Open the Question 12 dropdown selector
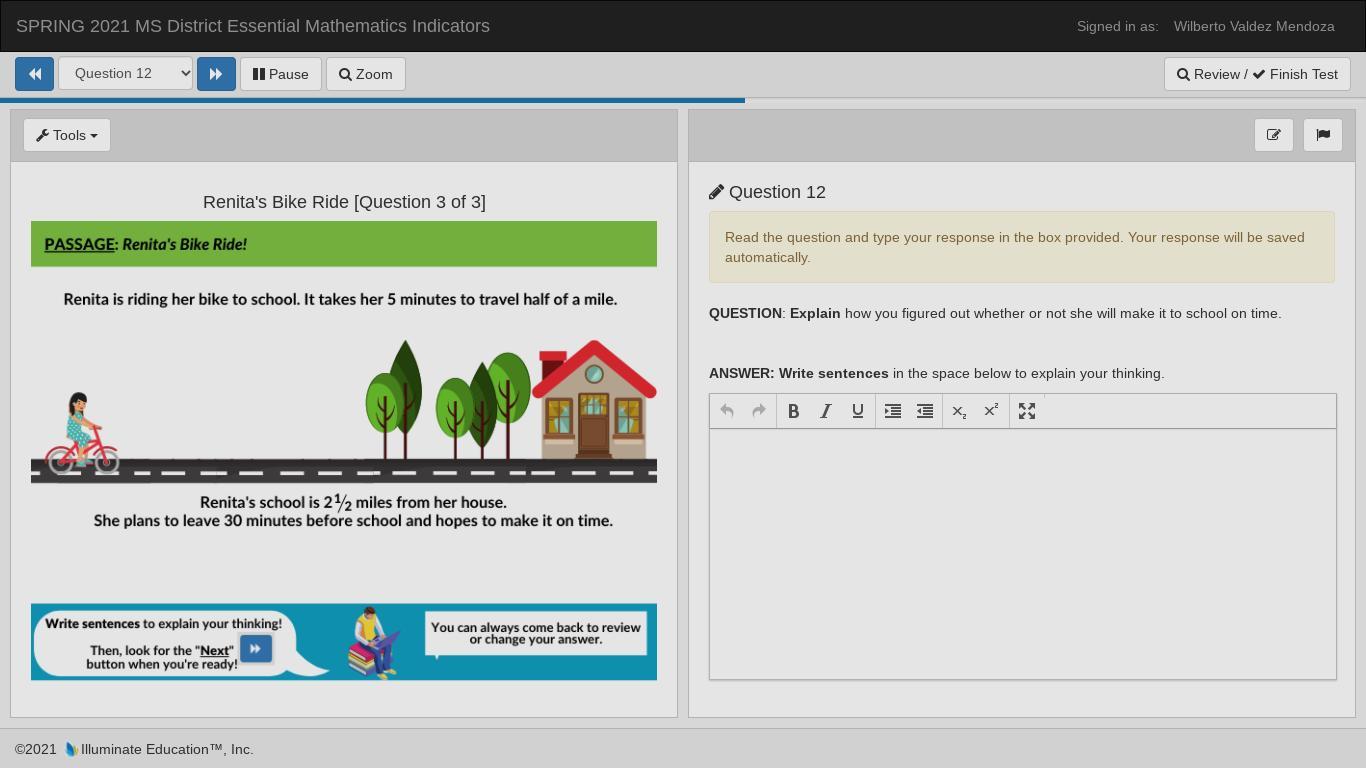This screenshot has height=768, width=1366. point(125,74)
